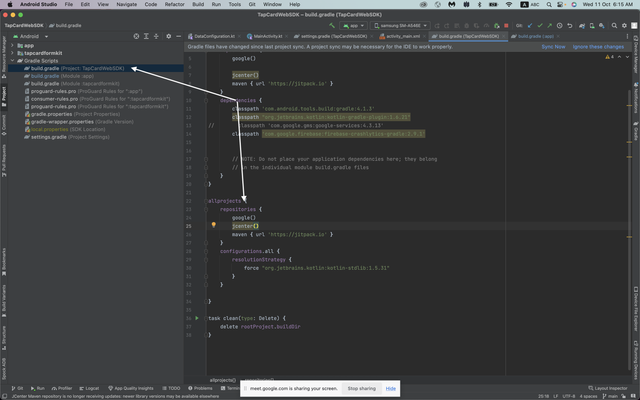This screenshot has height=400, width=640.
Task: Click the Sync Now link
Action: point(553,47)
